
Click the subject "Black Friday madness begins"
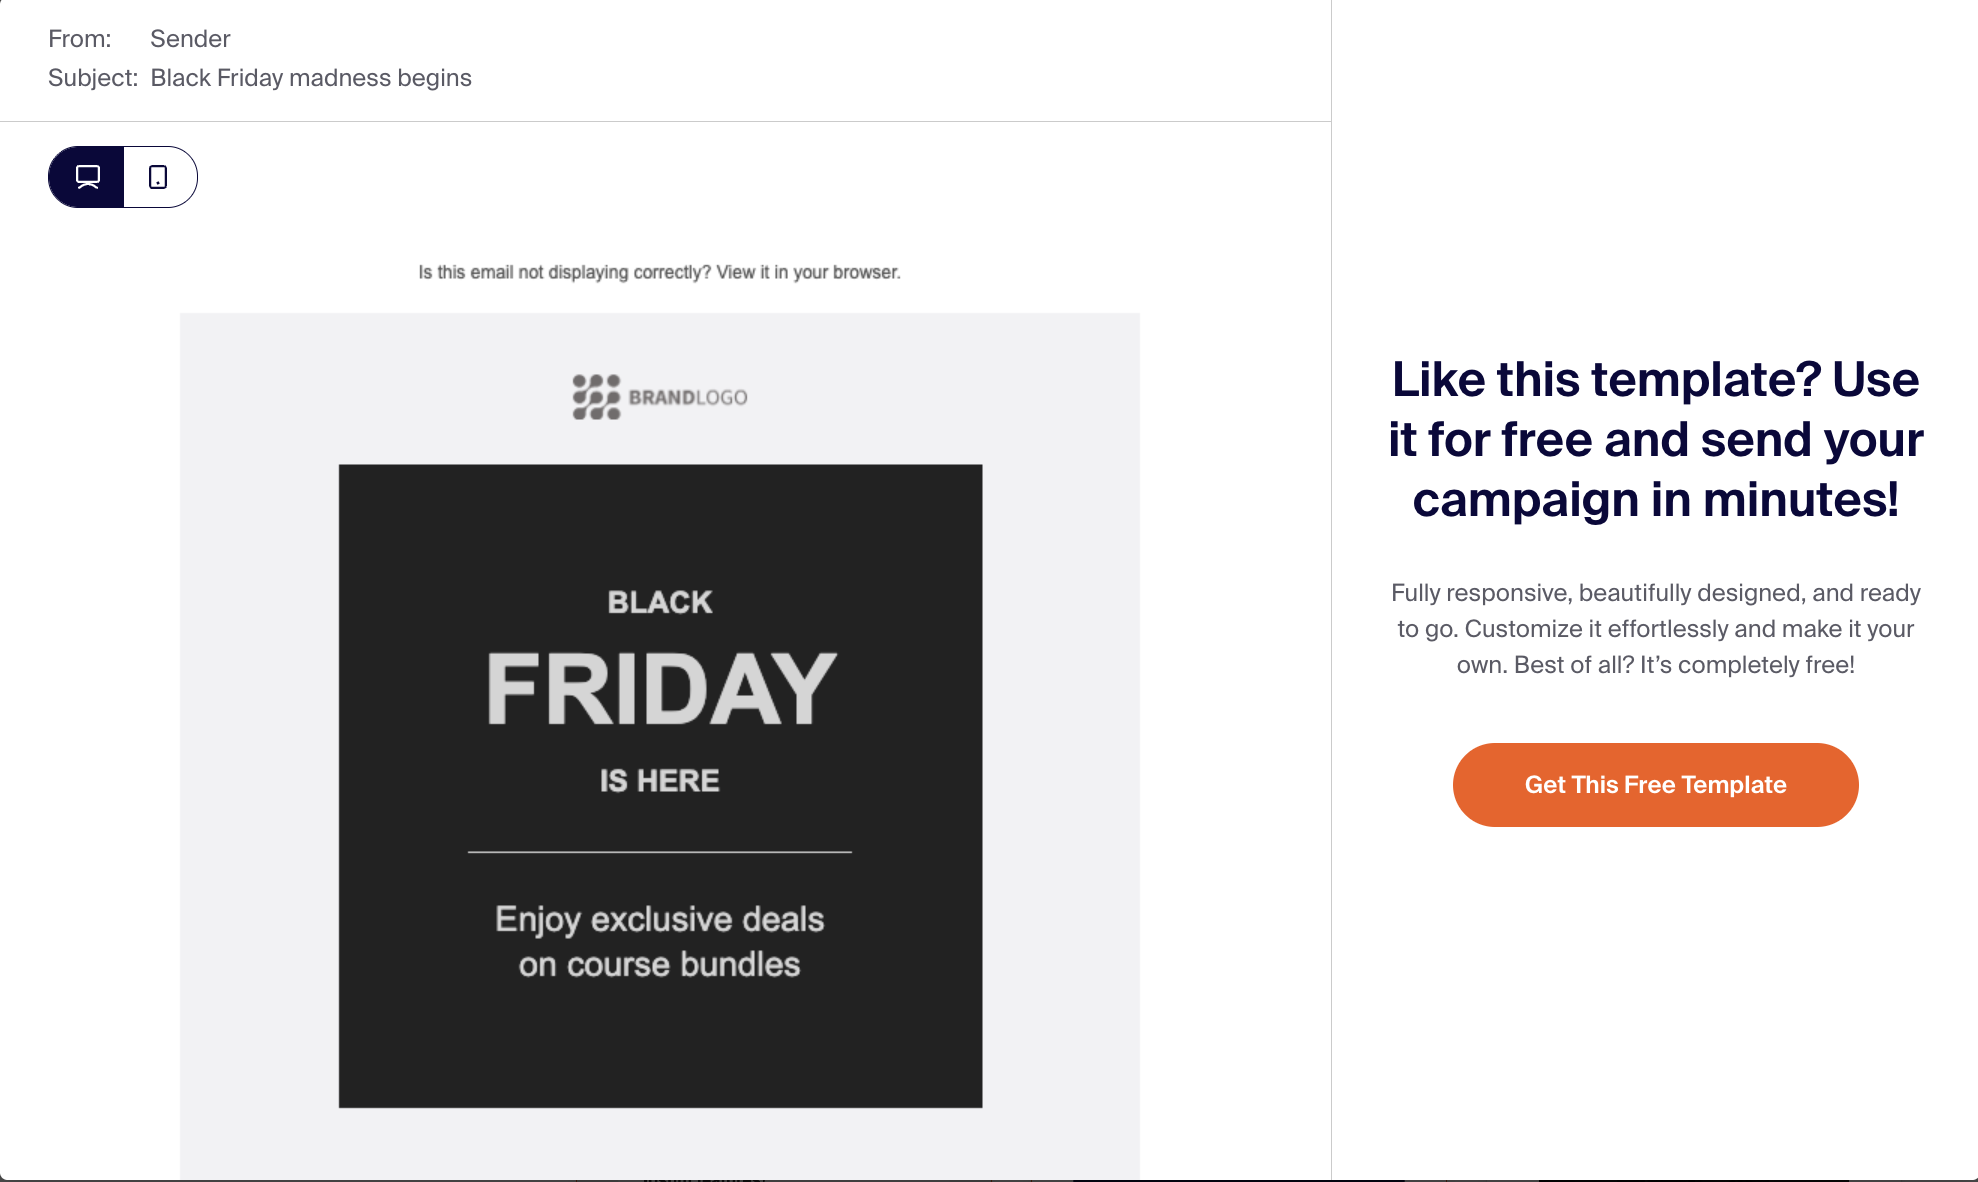[311, 78]
